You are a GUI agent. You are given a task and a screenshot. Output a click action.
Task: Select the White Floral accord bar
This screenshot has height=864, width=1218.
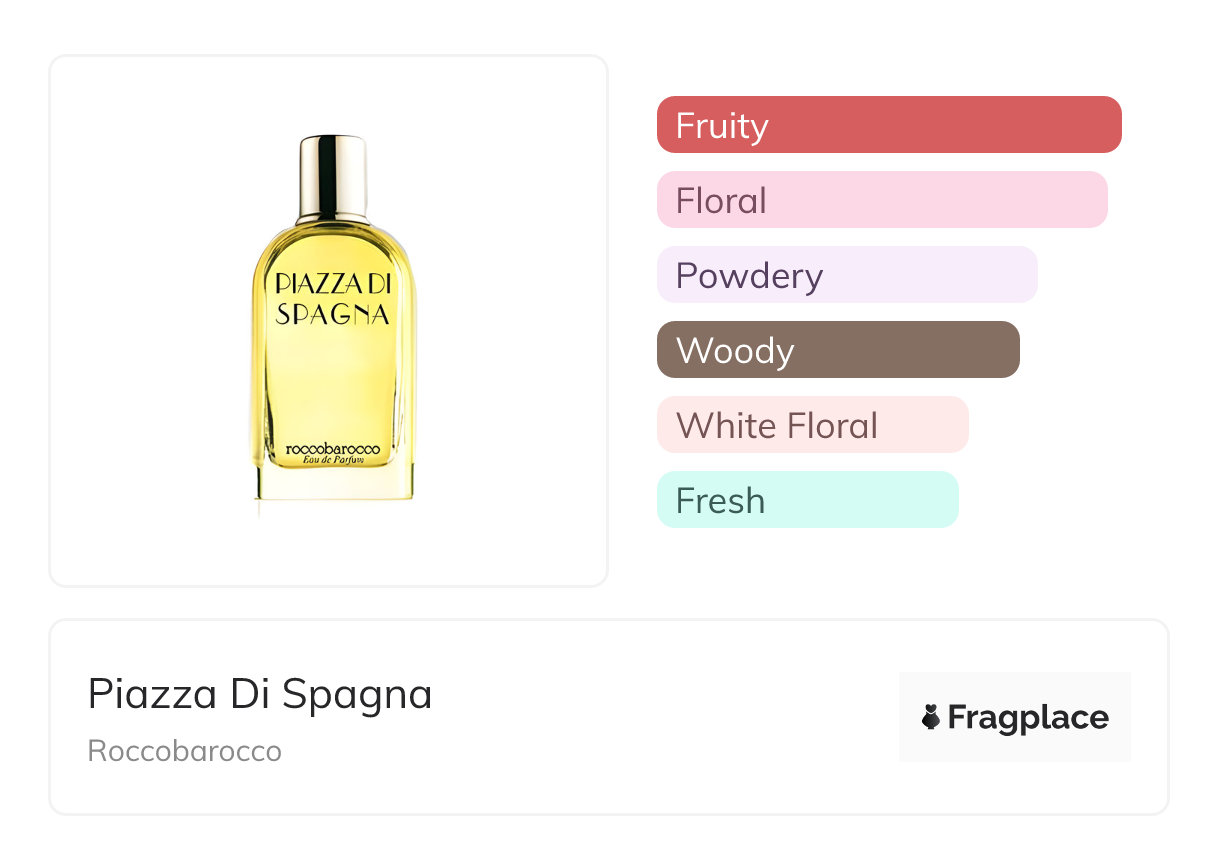(x=812, y=425)
